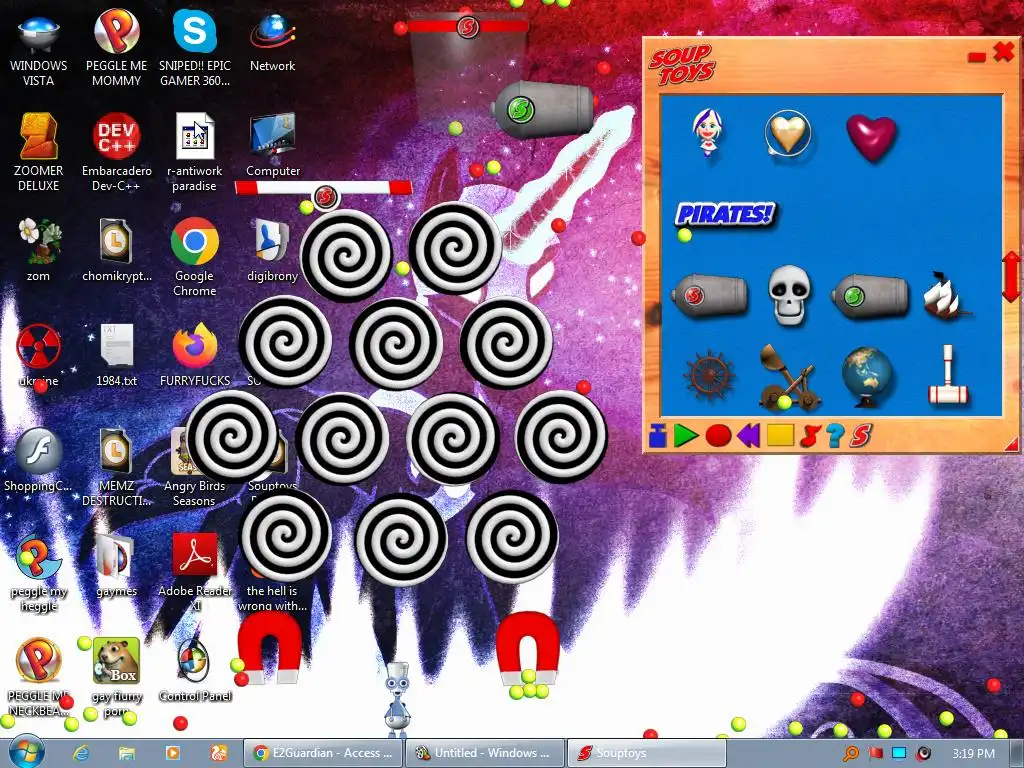
Task: Select the Control Panel desktop icon
Action: pos(195,670)
